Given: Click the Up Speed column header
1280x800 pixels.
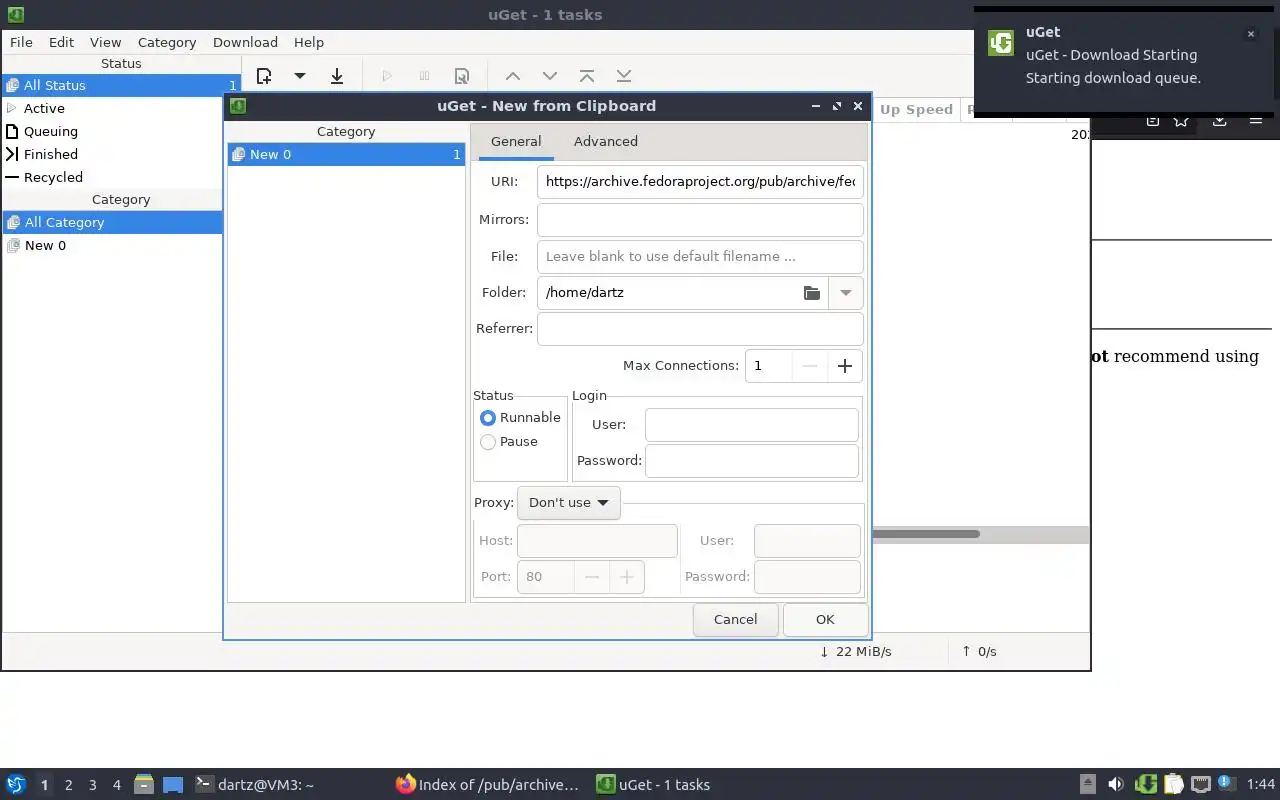Looking at the screenshot, I should 916,110.
